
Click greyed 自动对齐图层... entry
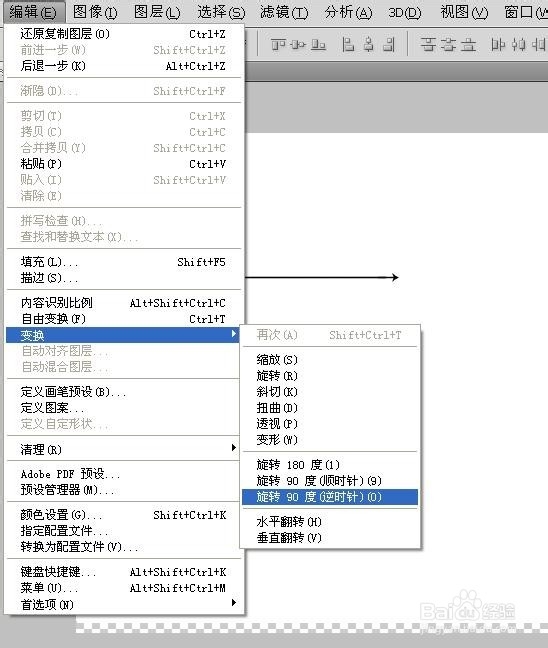[x=123, y=351]
